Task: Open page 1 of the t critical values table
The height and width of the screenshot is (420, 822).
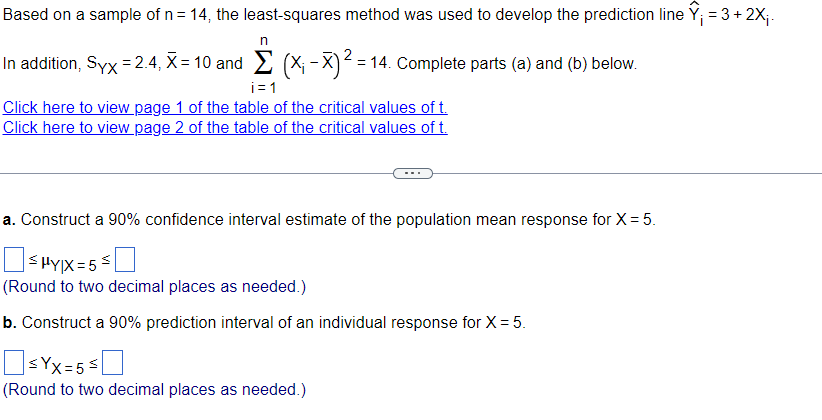Action: tap(225, 107)
